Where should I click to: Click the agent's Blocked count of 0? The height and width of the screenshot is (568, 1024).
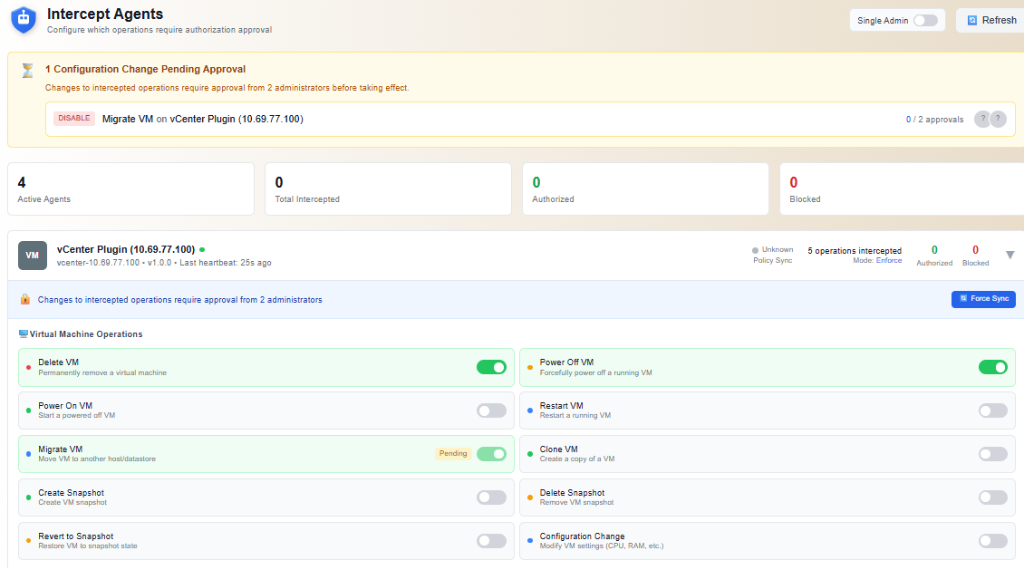(975, 250)
